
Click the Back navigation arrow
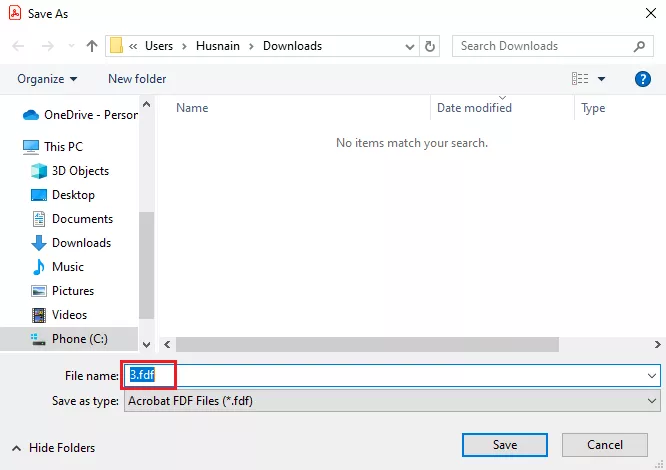[18, 46]
